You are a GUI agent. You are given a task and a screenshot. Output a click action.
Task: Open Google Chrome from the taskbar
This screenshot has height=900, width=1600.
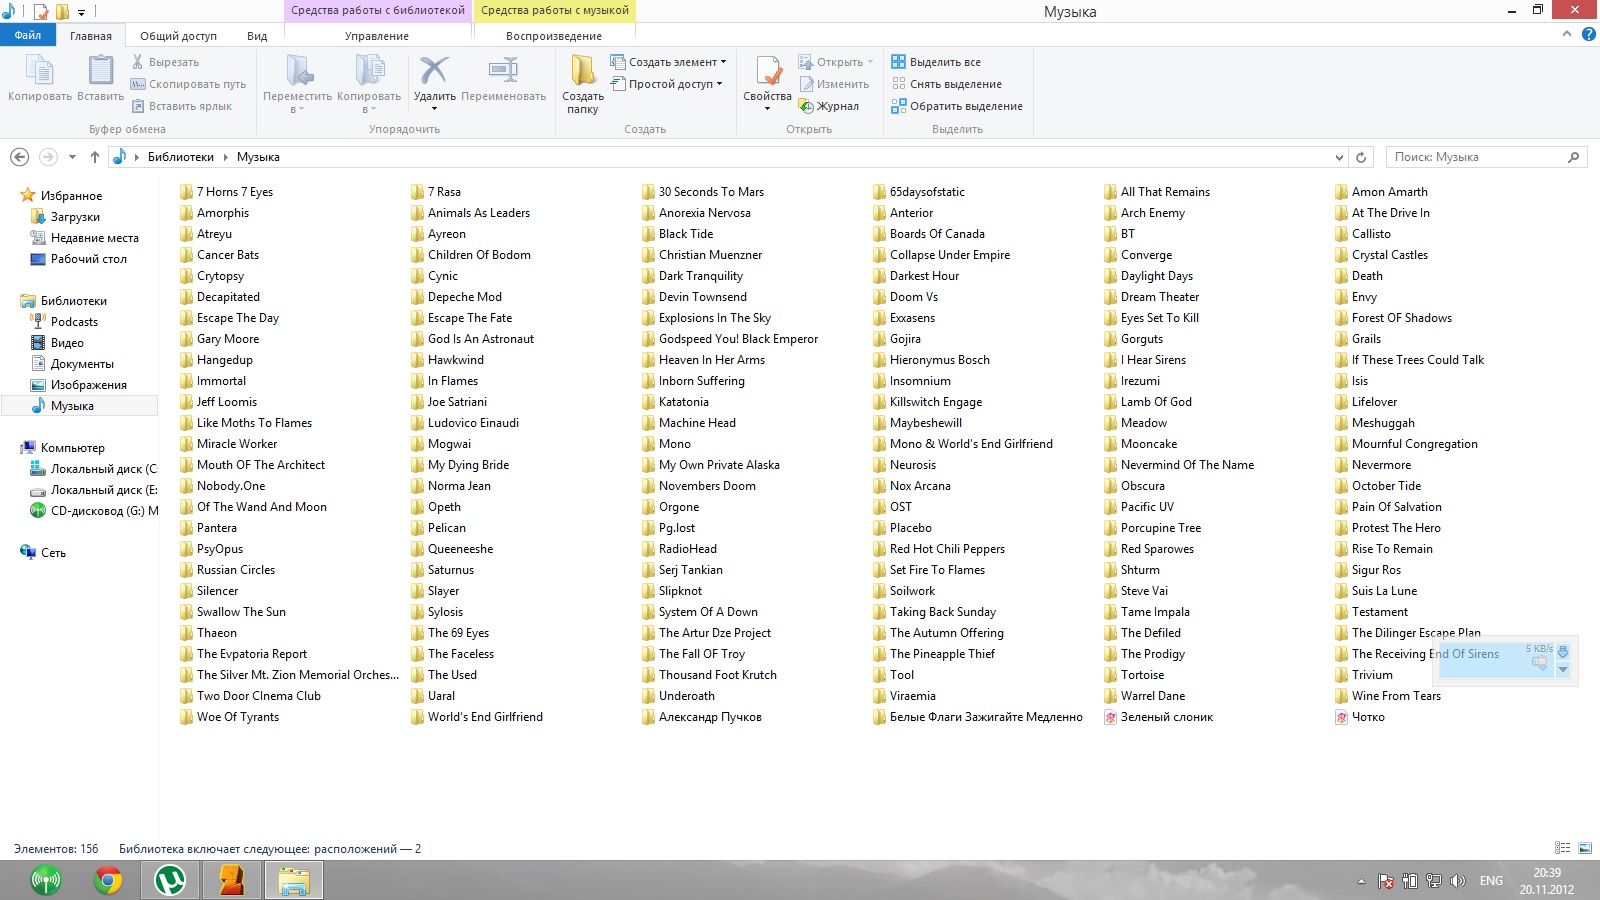pos(108,881)
